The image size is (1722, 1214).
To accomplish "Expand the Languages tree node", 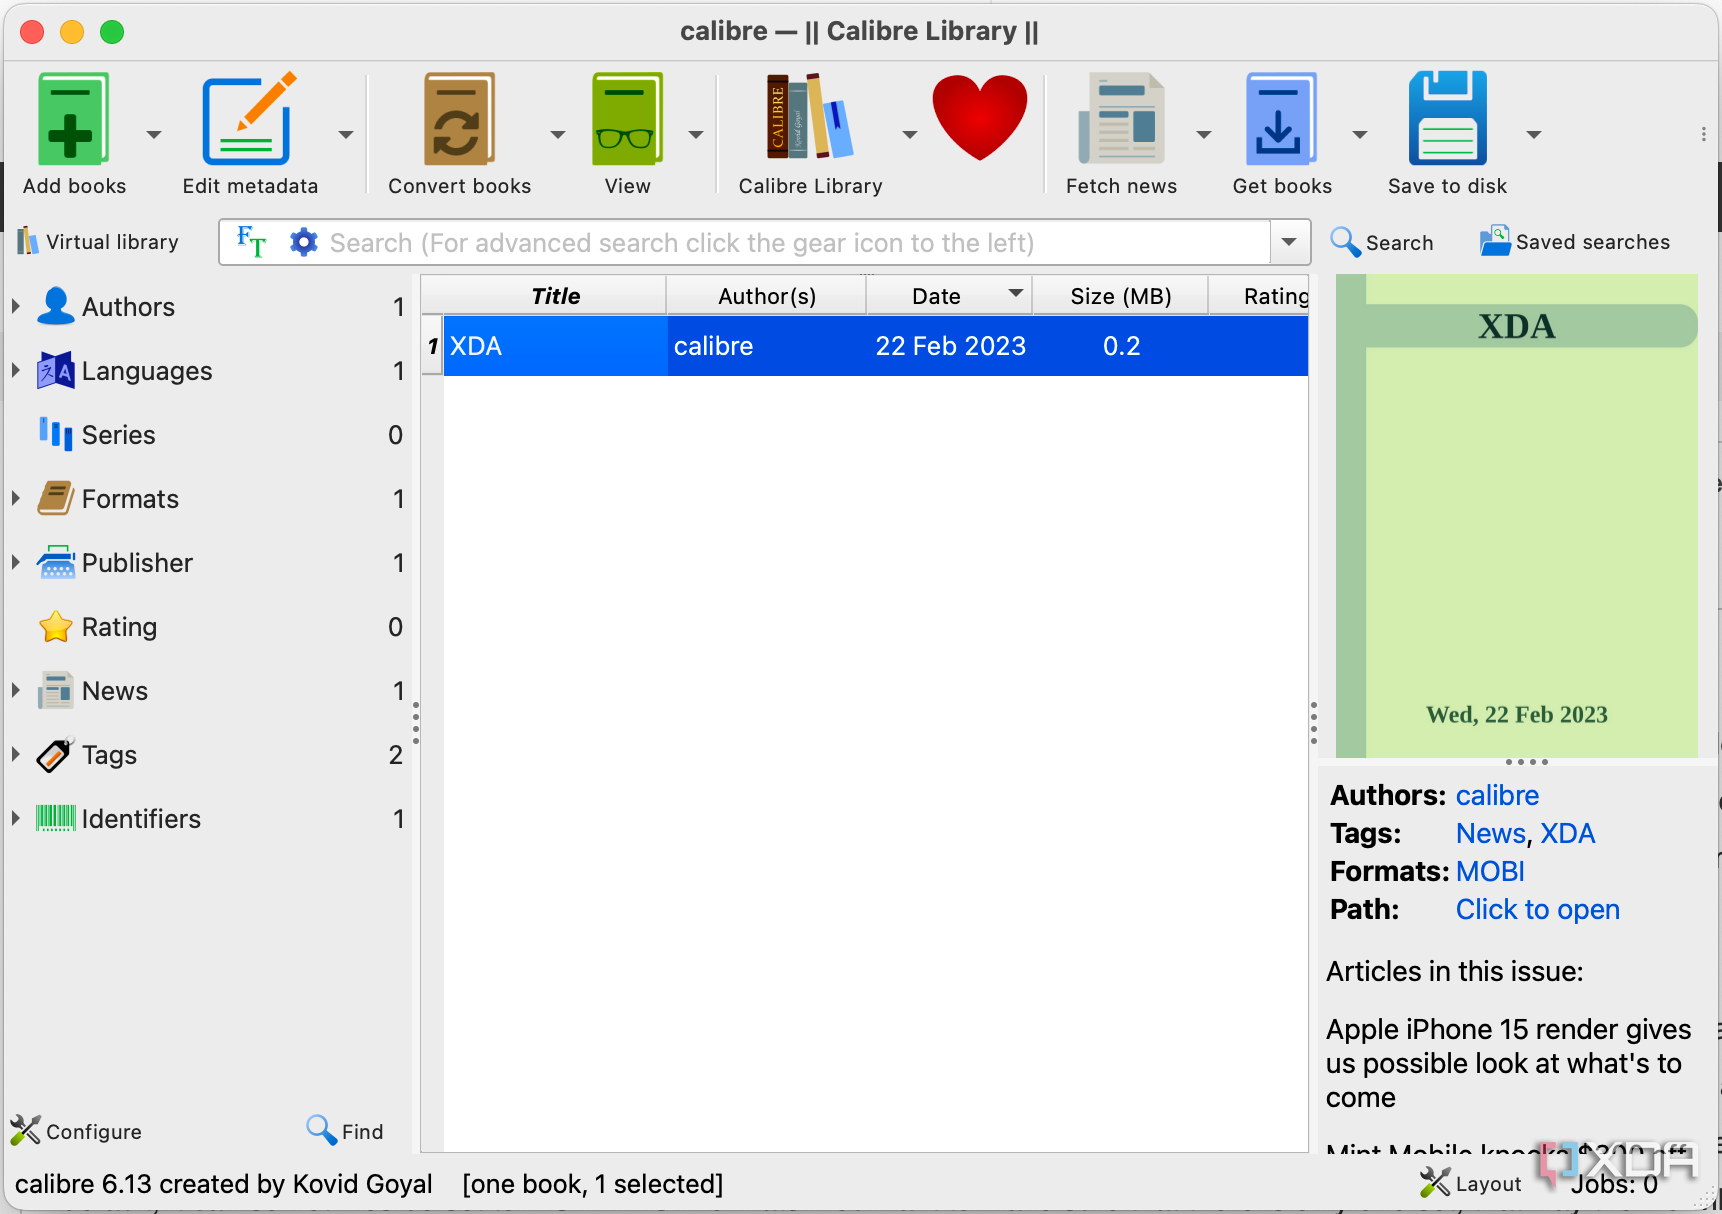I will coord(16,370).
